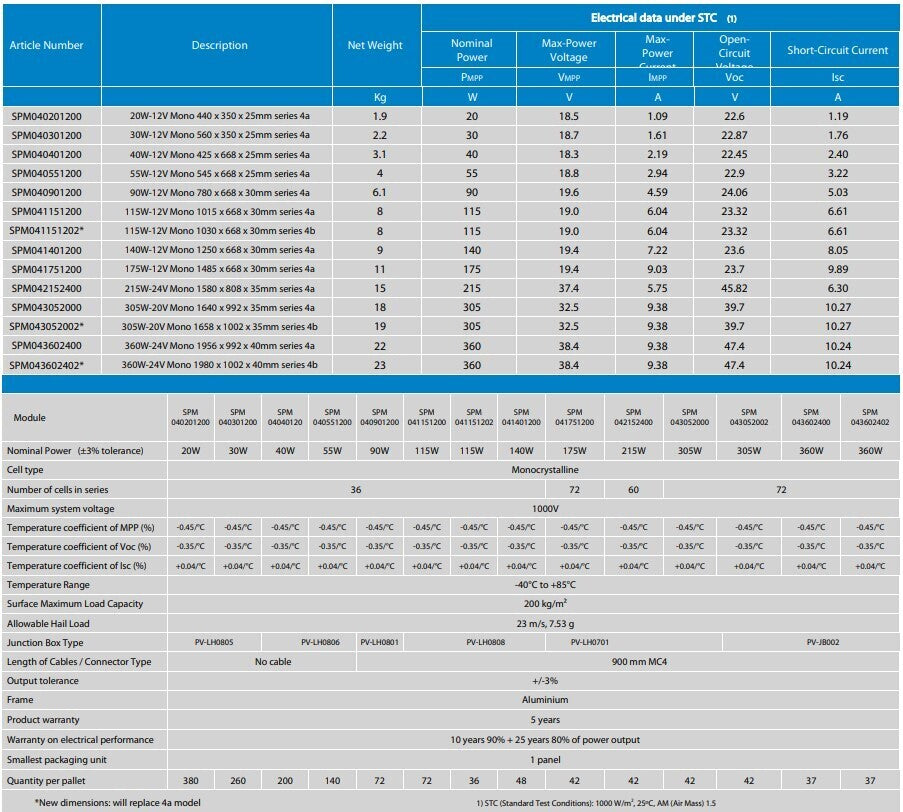This screenshot has width=903, height=812.
Task: Select the Nominal Power header cell
Action: pos(470,45)
